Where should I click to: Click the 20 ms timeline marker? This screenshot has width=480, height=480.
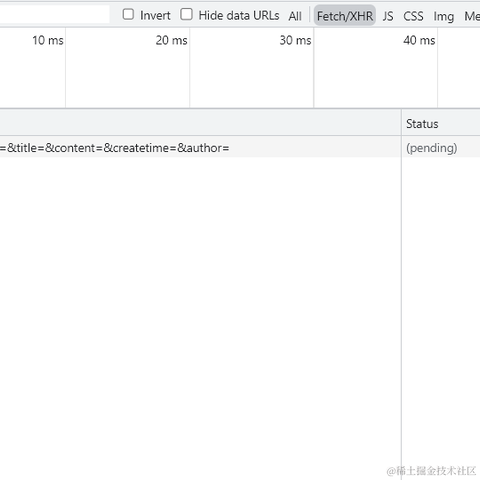coord(171,40)
